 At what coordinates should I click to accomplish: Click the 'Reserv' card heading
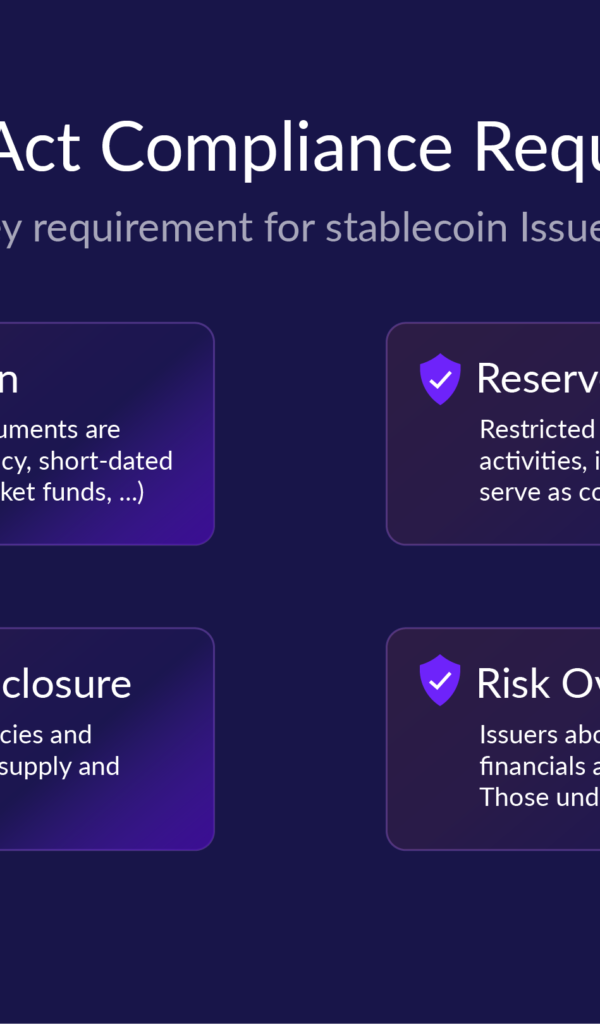pos(538,379)
